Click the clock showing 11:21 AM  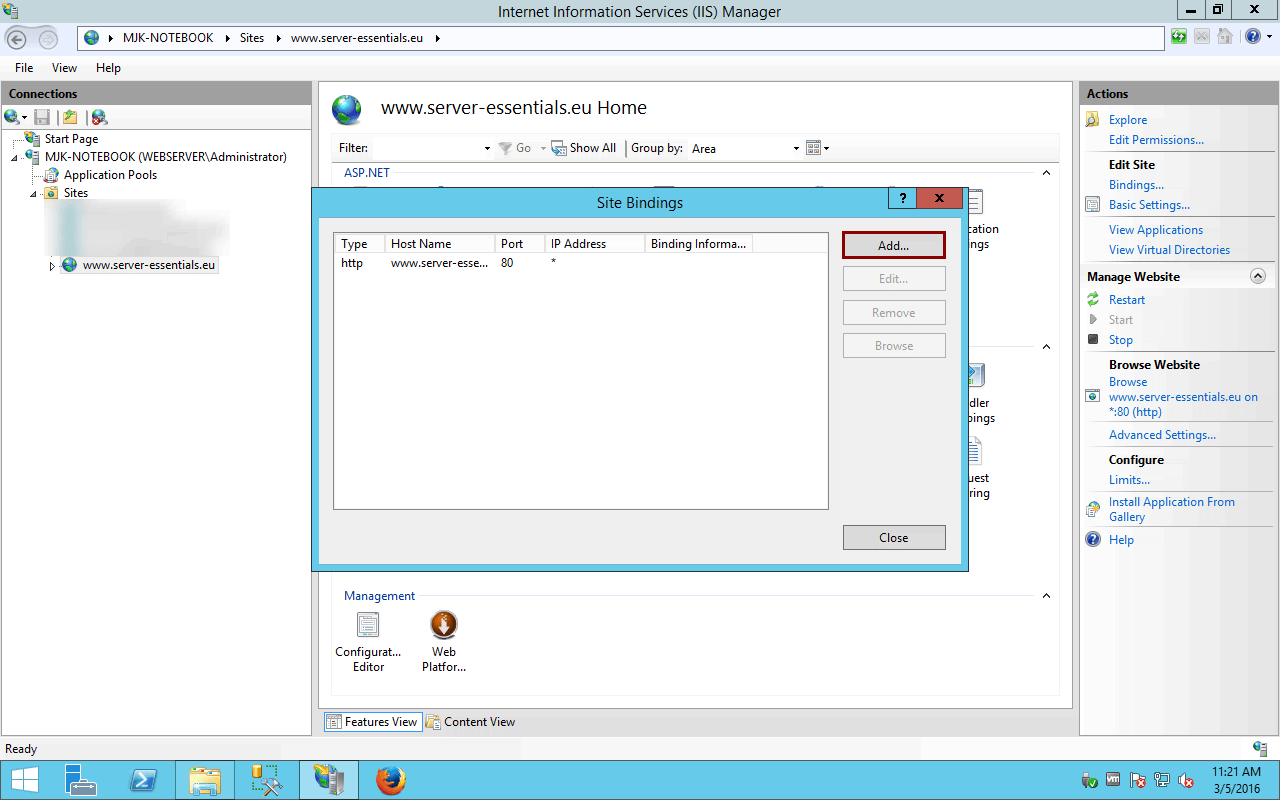tap(1236, 772)
